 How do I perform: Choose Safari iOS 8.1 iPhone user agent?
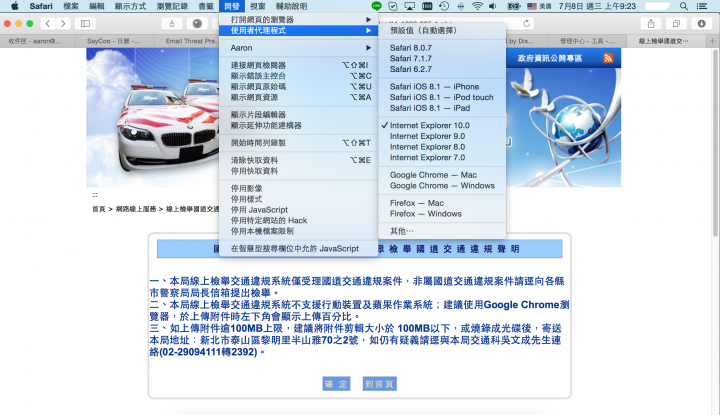coord(442,86)
